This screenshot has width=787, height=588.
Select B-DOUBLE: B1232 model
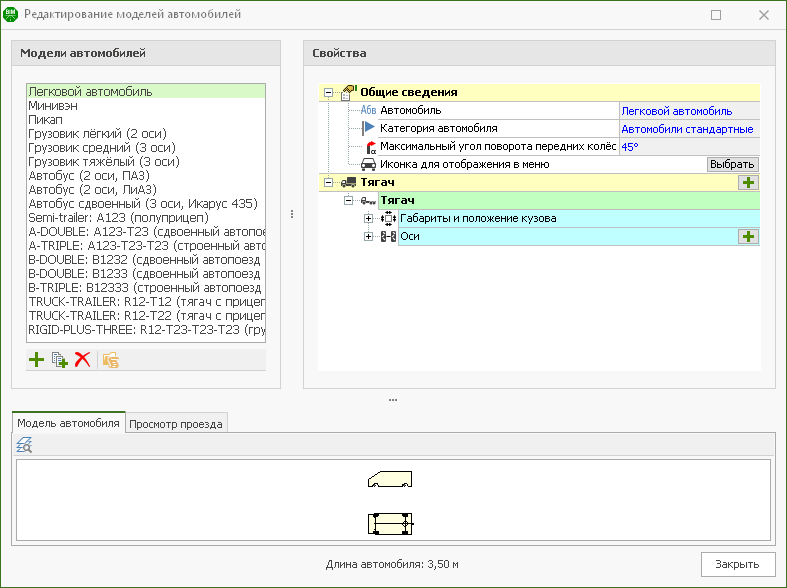146,260
